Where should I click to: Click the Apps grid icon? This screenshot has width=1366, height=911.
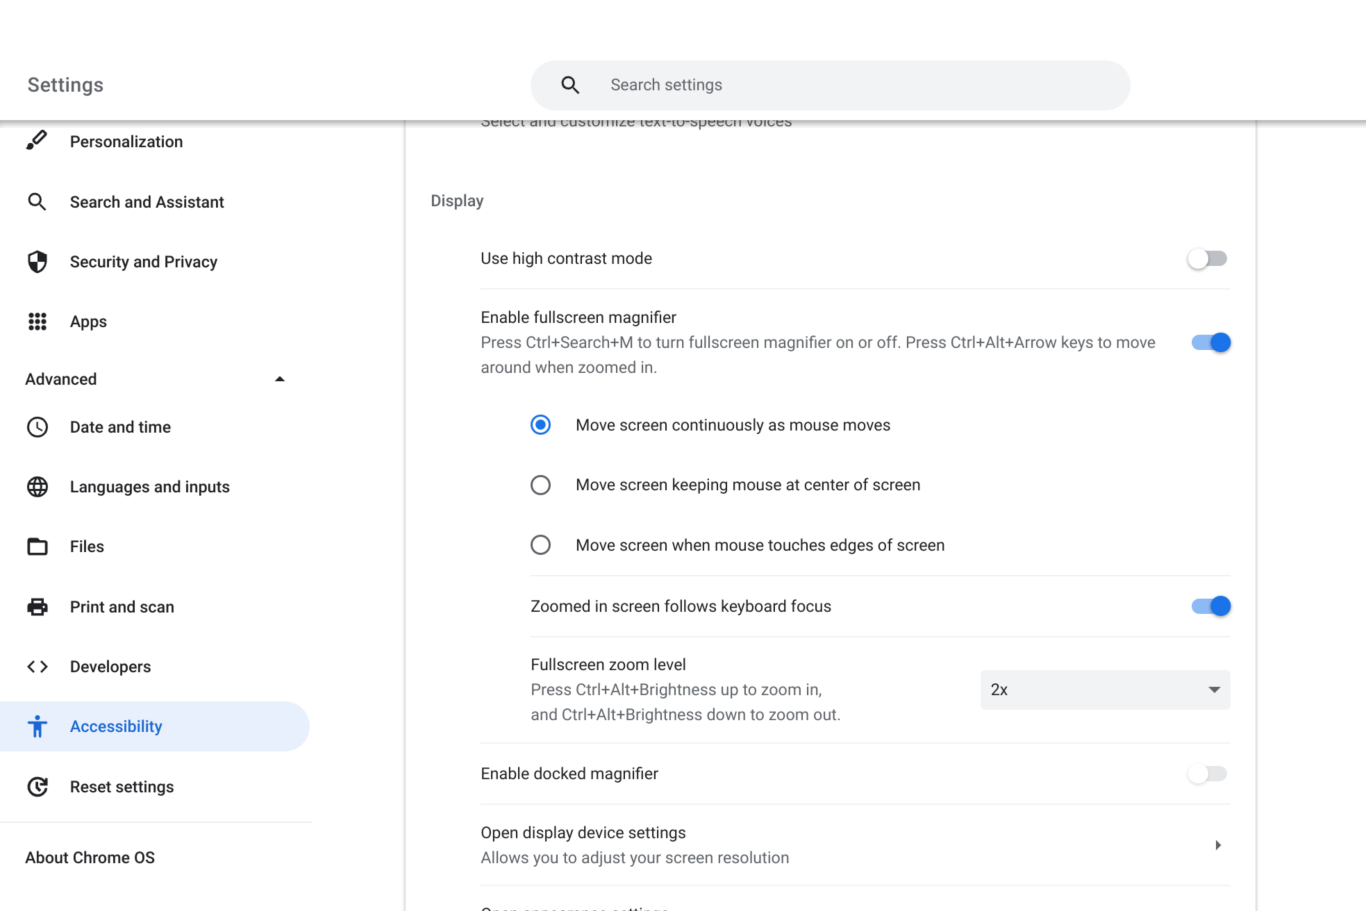[x=37, y=321]
